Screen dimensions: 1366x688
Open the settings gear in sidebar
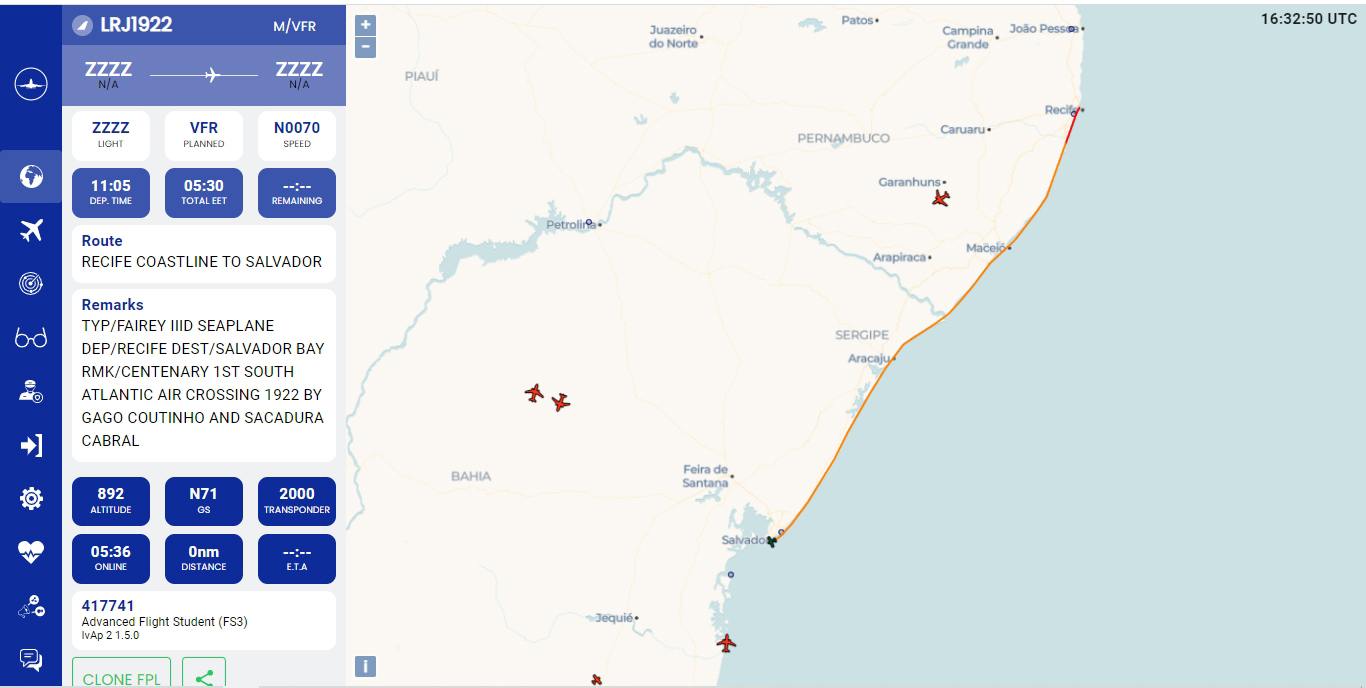(x=31, y=498)
